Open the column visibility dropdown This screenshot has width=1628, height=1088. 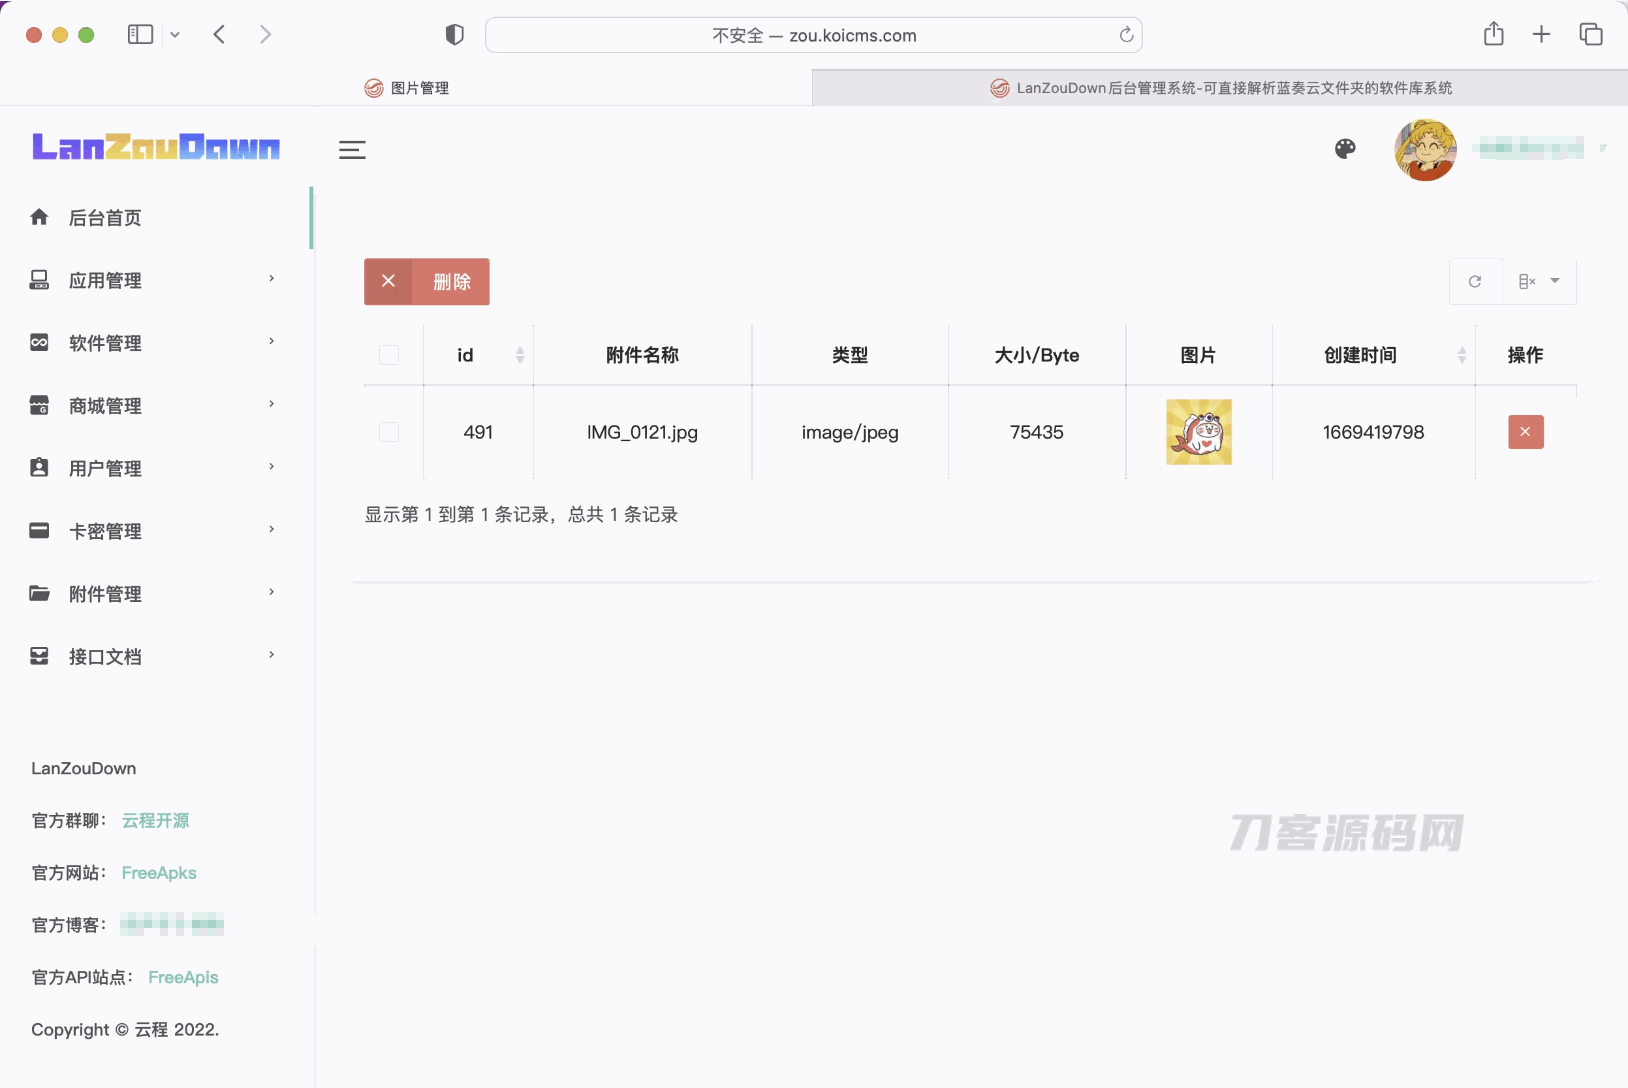point(1539,281)
